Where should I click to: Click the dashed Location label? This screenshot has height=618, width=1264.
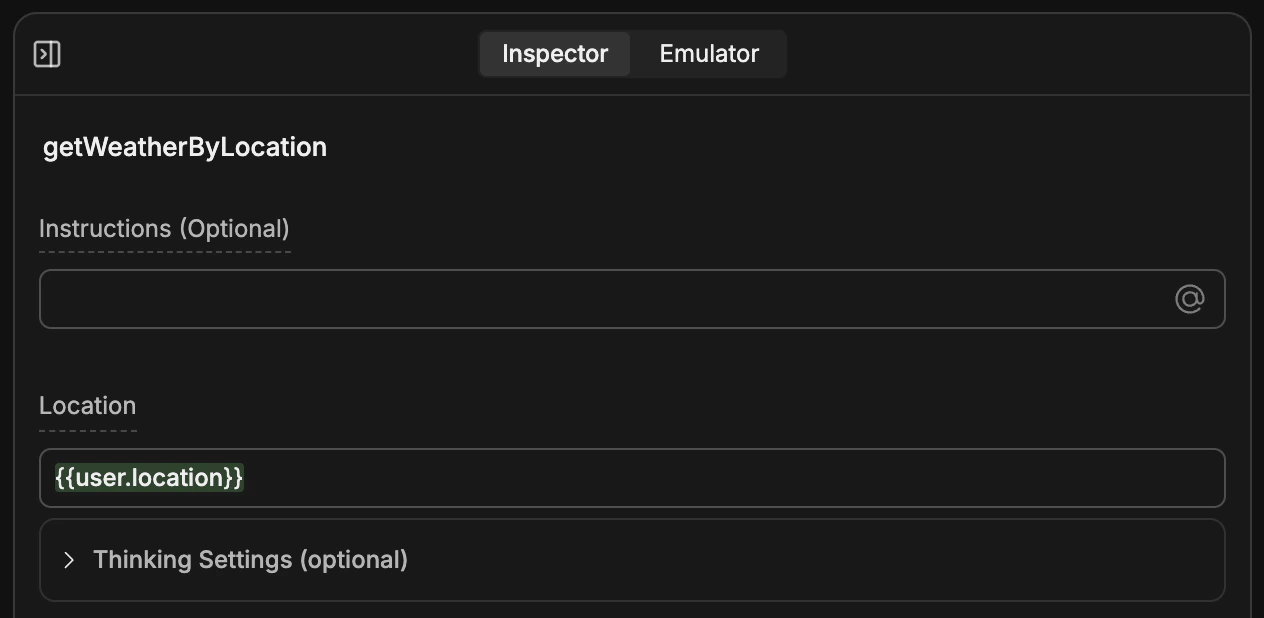pyautogui.click(x=87, y=405)
